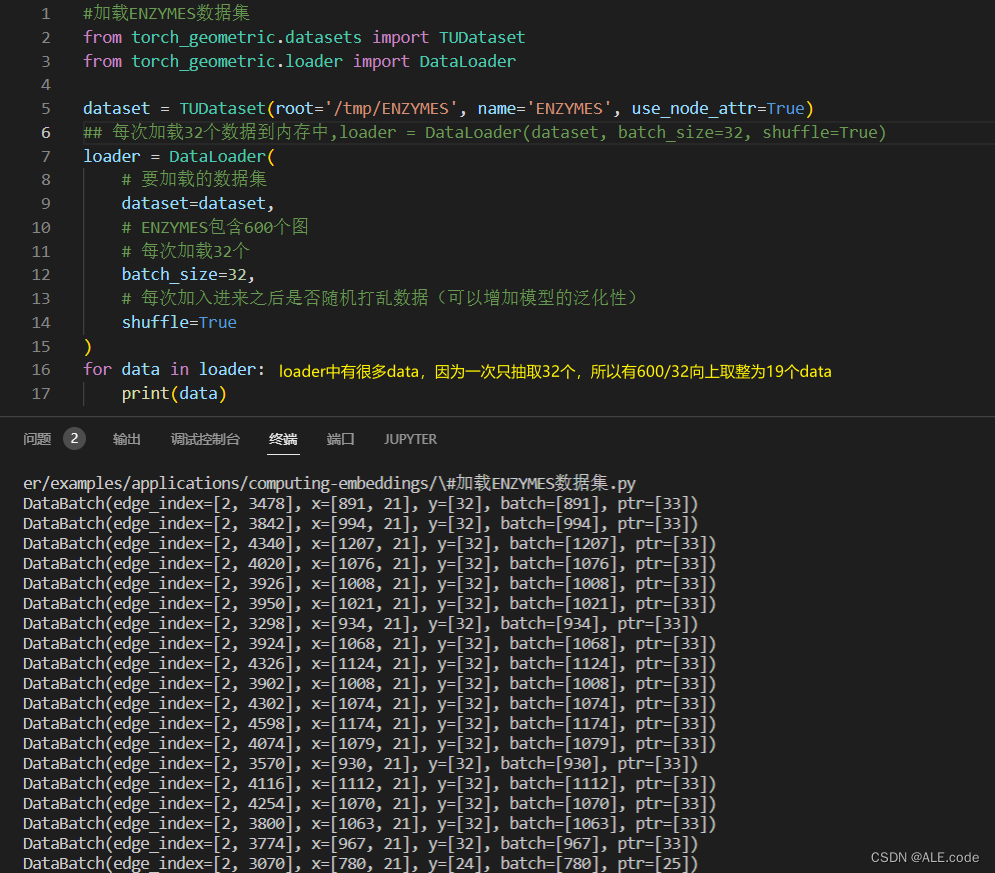Click line number 1 in the gutter

pos(46,13)
